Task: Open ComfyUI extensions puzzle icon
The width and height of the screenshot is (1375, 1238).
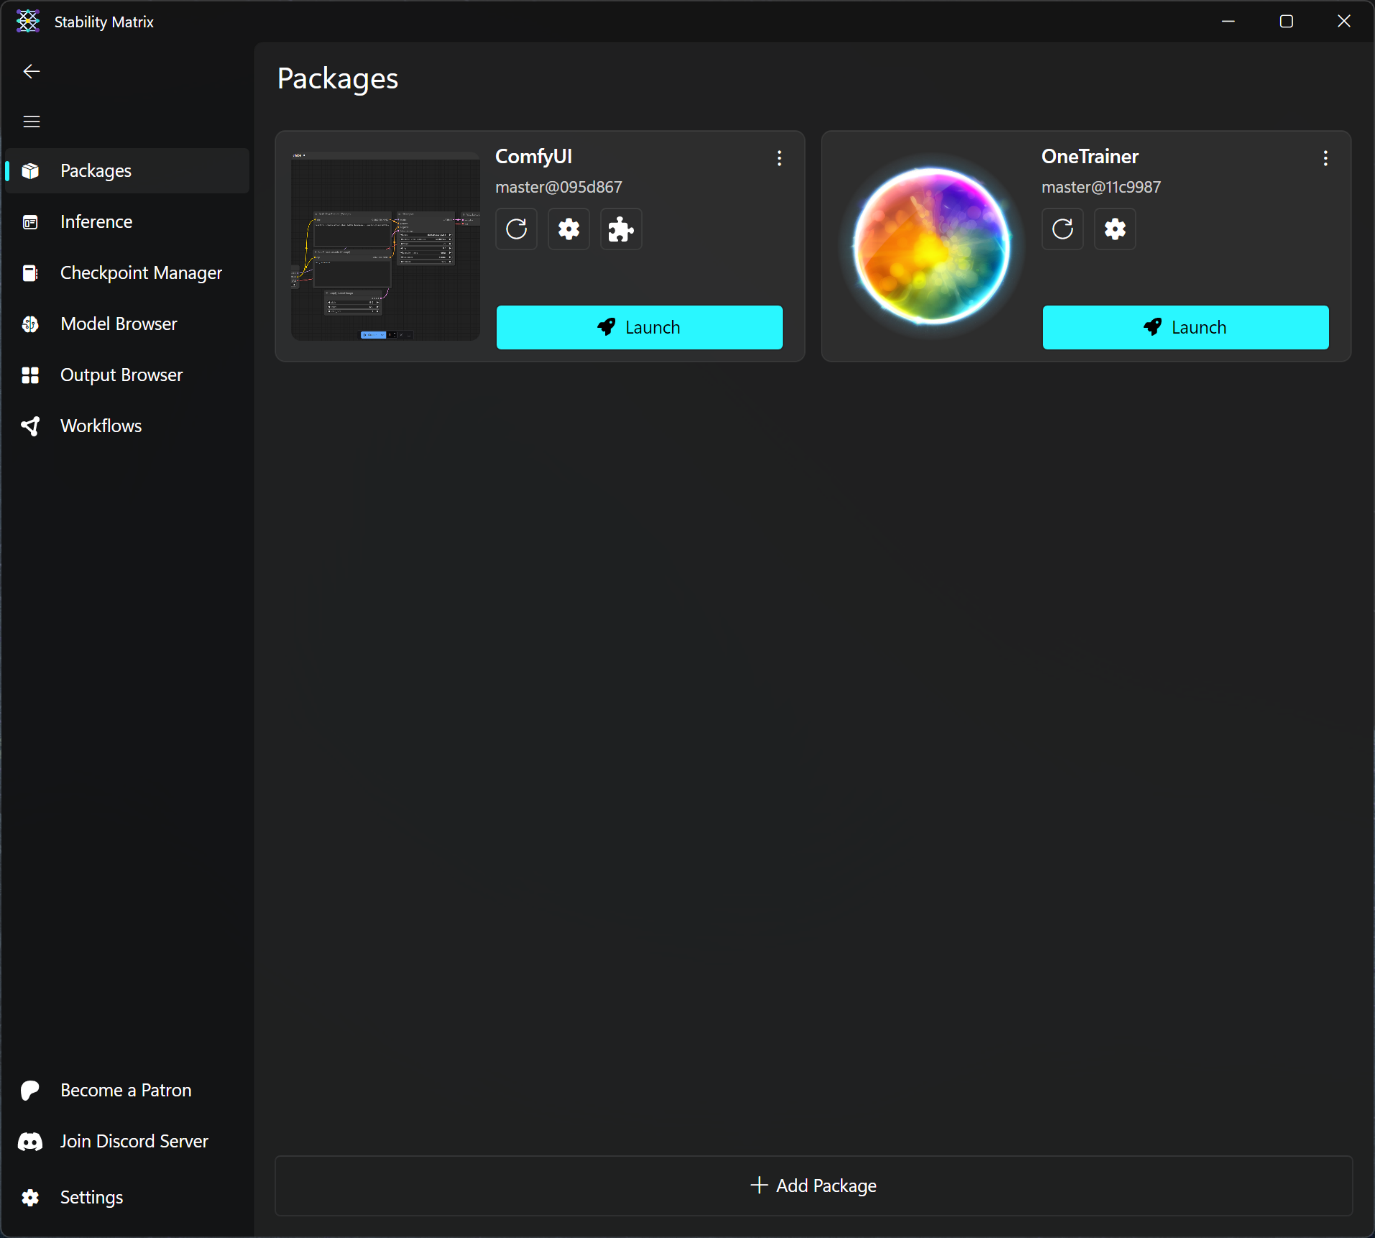Action: click(x=621, y=229)
